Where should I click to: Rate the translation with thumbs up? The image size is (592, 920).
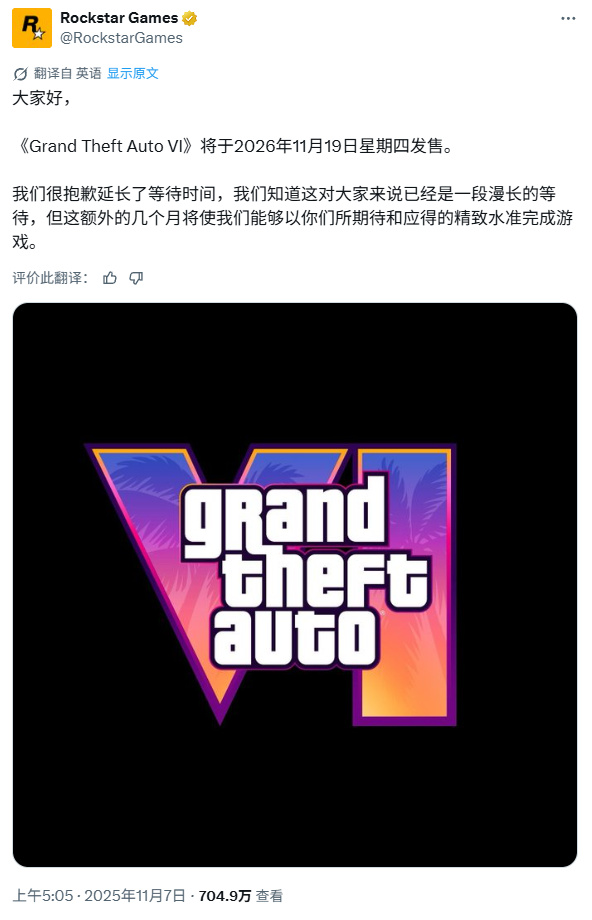(110, 278)
